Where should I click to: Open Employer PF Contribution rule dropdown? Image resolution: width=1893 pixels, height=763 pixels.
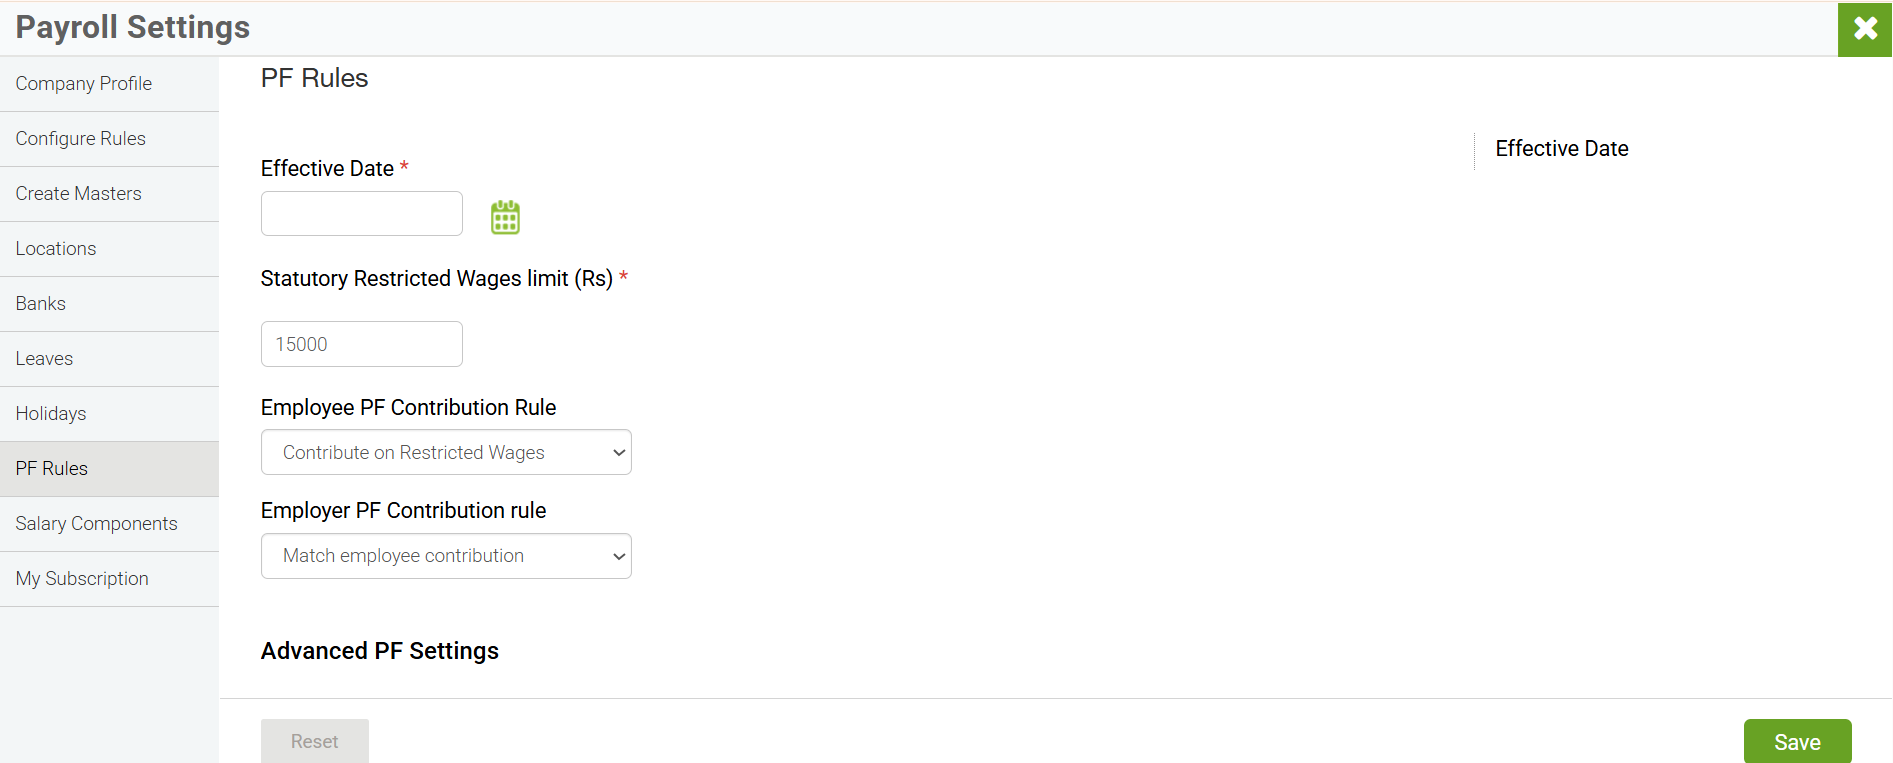click(446, 556)
